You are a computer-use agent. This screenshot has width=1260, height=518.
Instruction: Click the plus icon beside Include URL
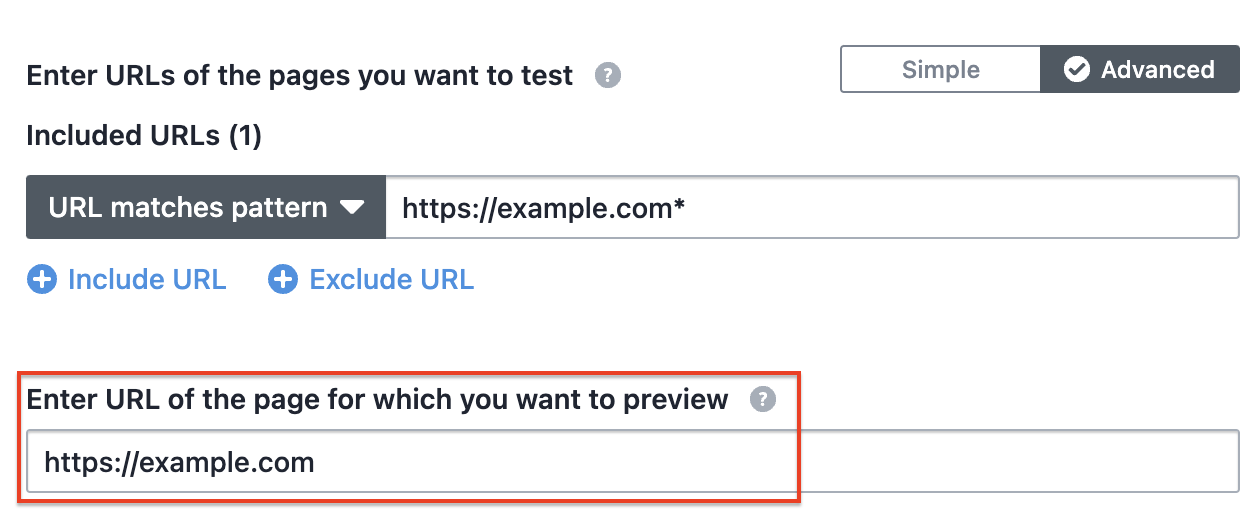(41, 280)
